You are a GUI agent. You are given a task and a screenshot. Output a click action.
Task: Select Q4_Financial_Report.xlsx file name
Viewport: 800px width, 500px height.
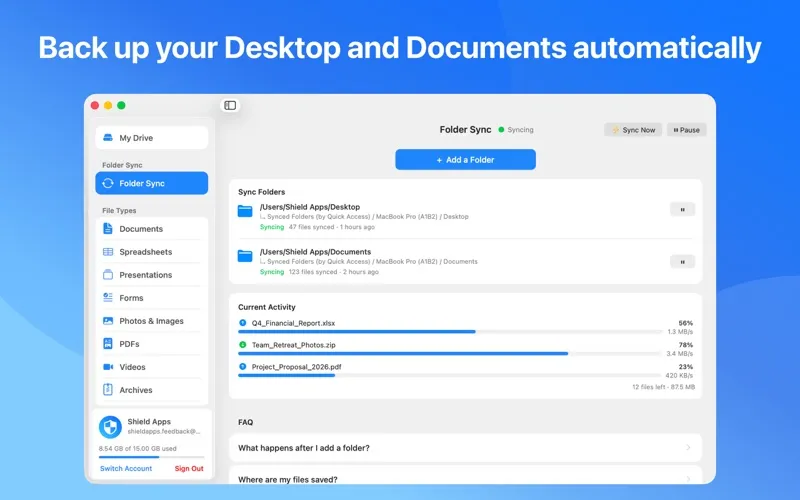tap(293, 323)
